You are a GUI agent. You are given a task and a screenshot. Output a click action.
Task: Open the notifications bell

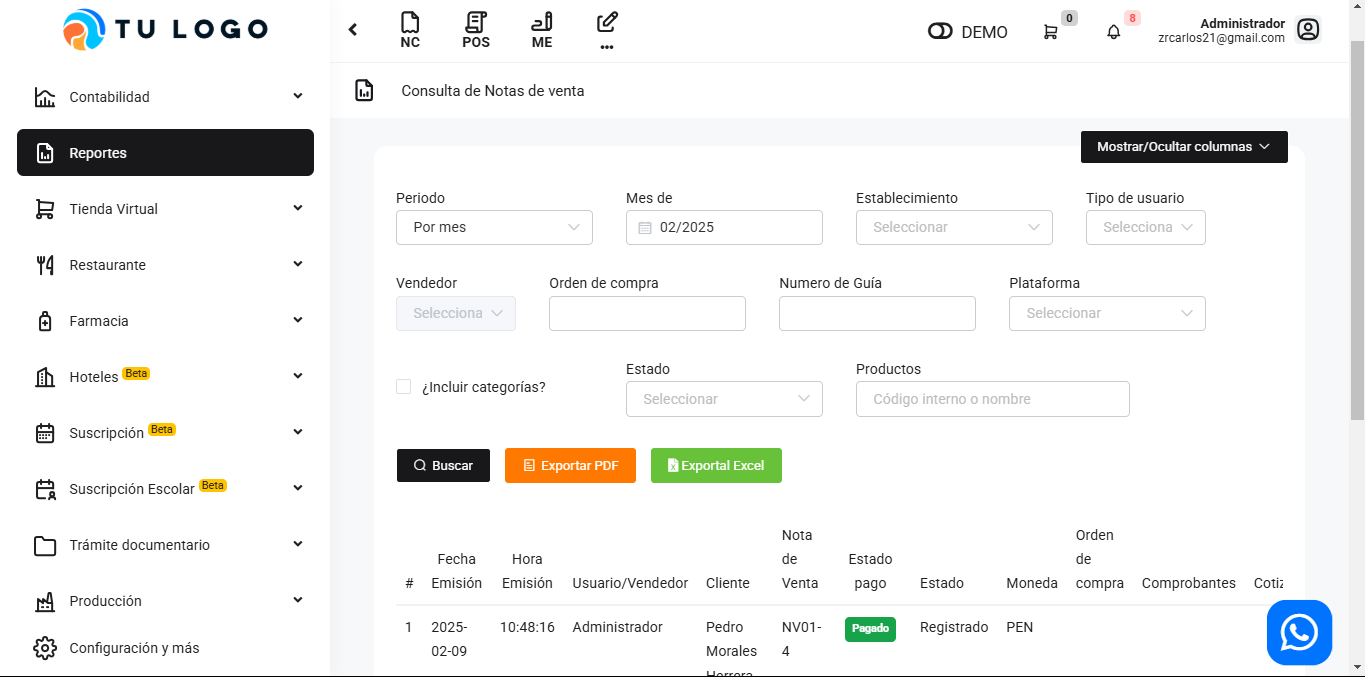click(1113, 32)
